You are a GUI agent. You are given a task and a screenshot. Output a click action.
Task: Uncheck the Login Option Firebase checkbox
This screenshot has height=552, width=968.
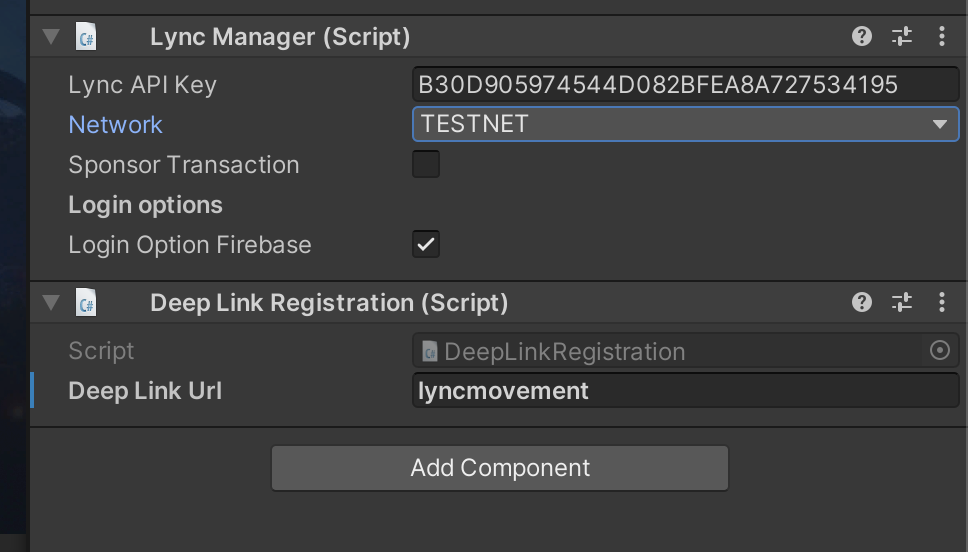(x=426, y=245)
